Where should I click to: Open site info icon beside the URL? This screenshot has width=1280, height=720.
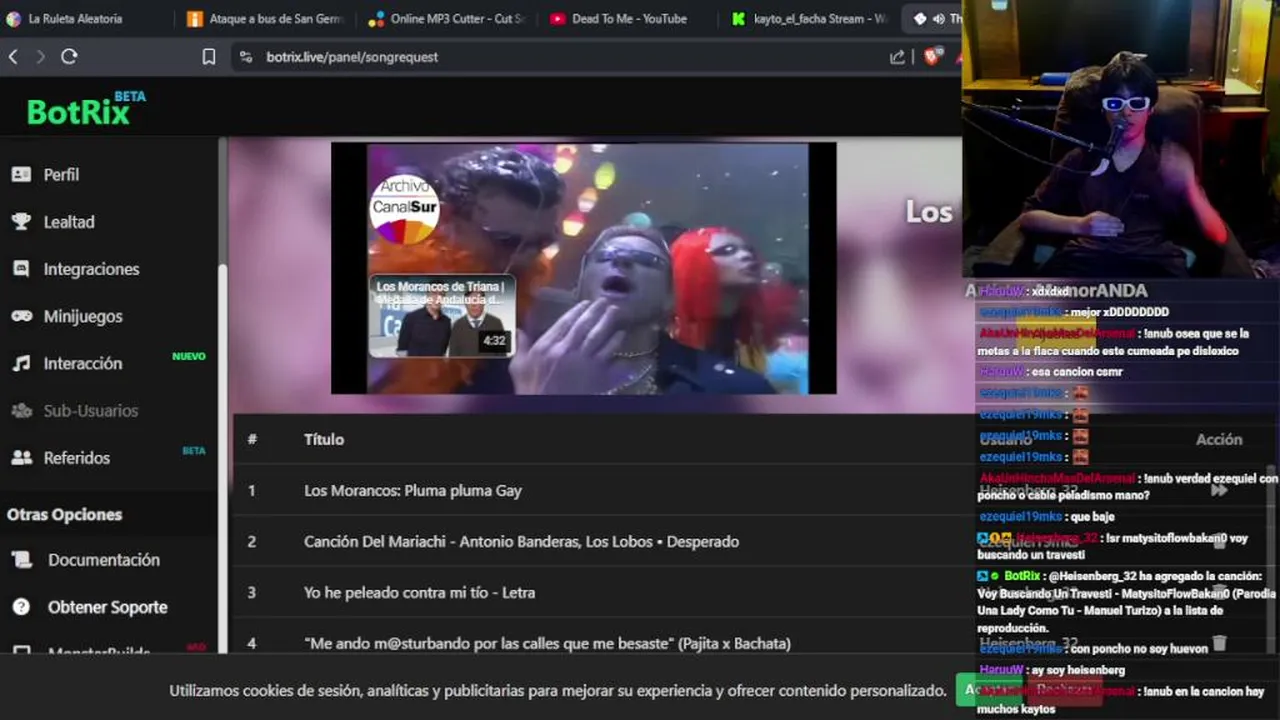pos(246,57)
